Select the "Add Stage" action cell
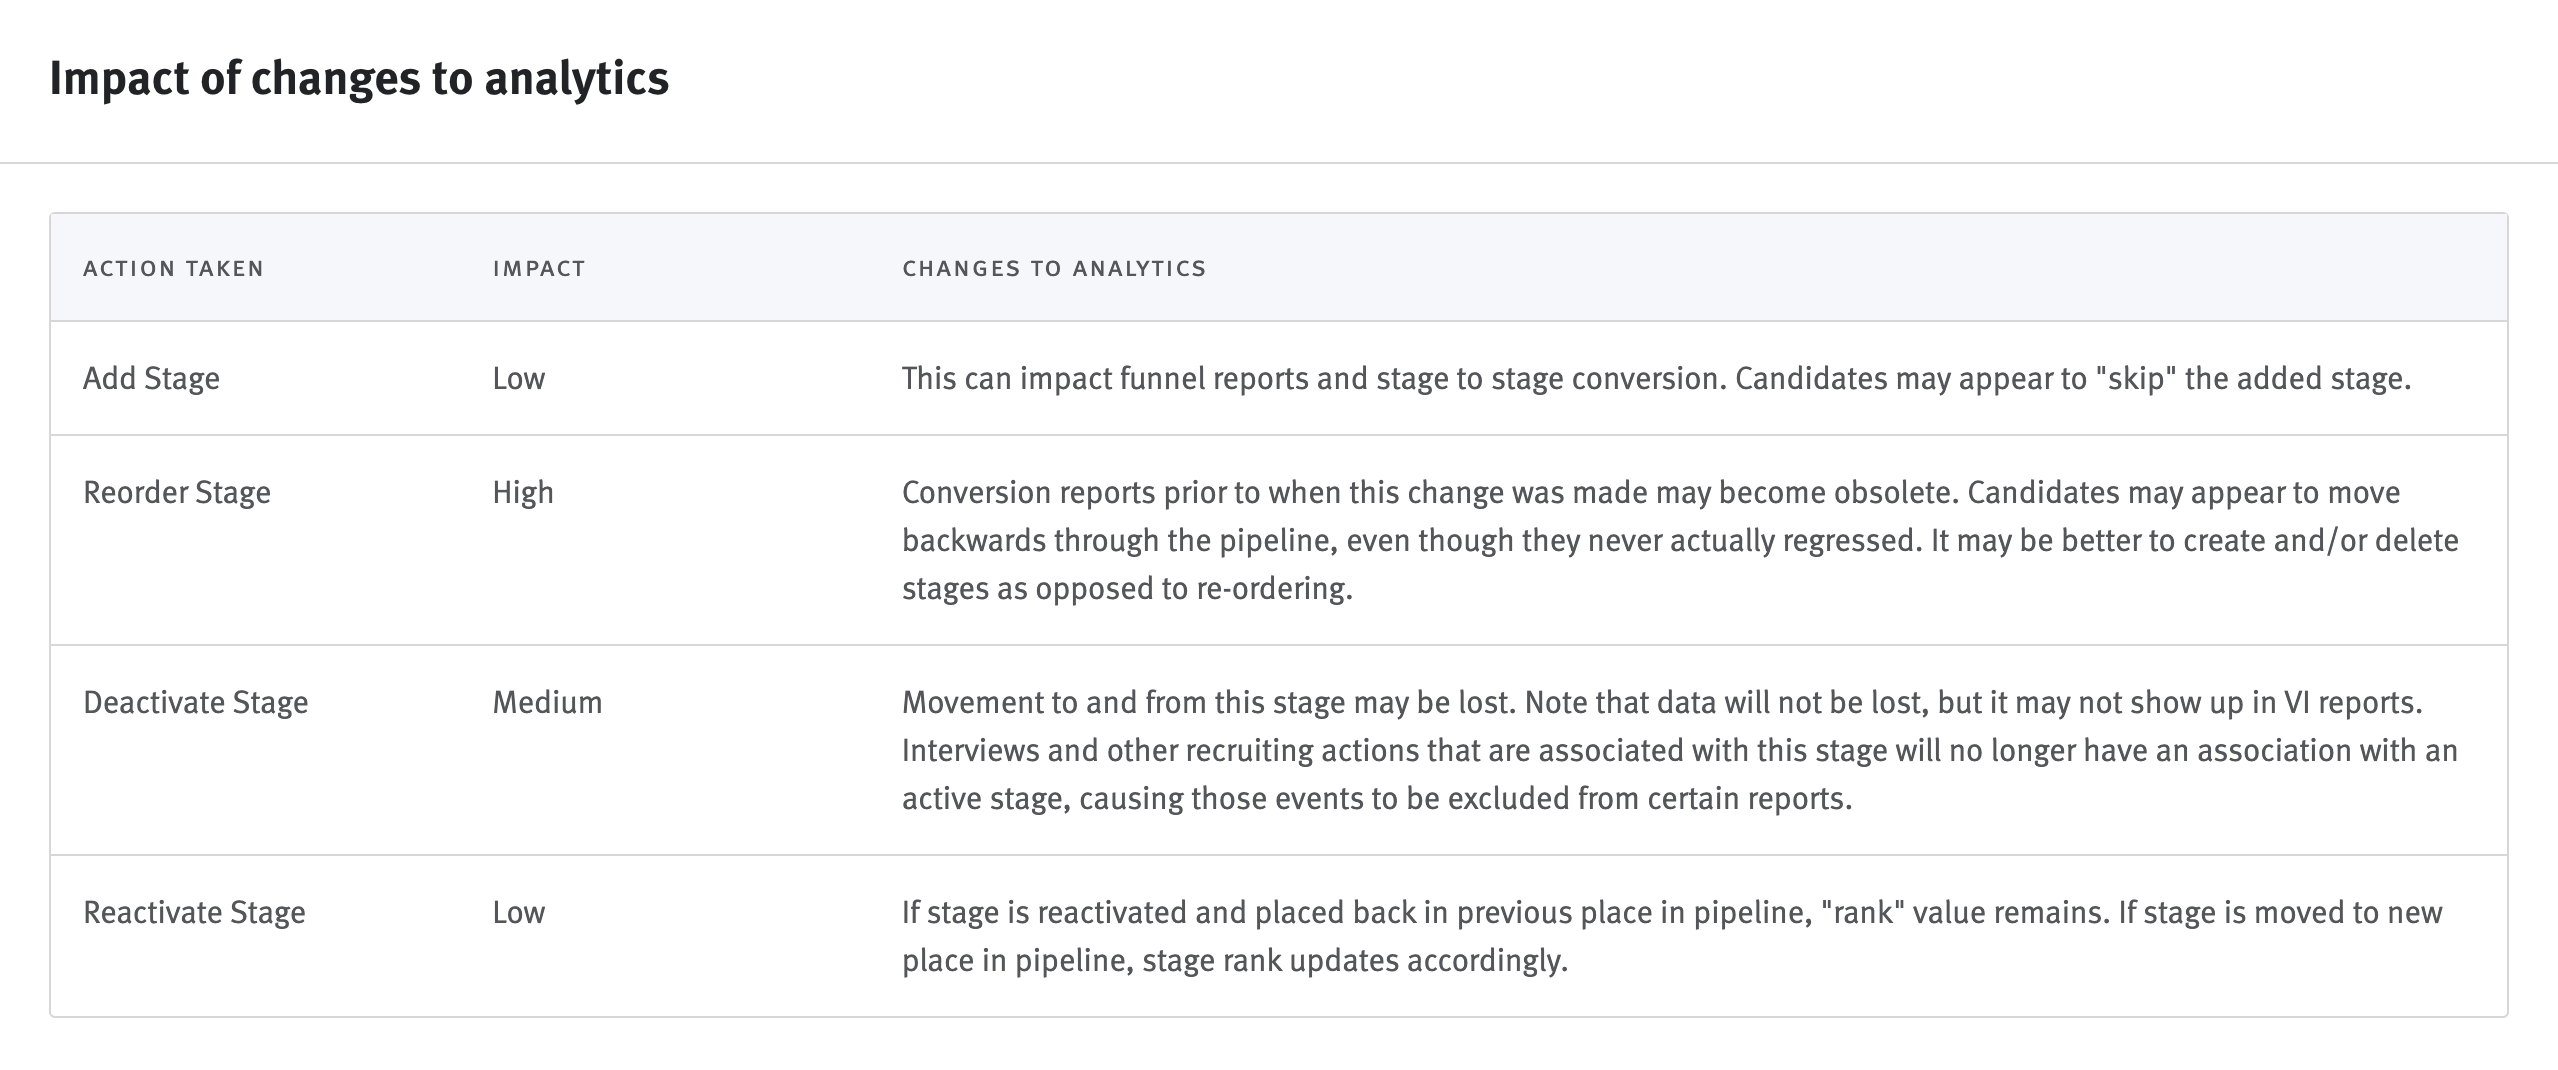The height and width of the screenshot is (1070, 2558). [151, 378]
